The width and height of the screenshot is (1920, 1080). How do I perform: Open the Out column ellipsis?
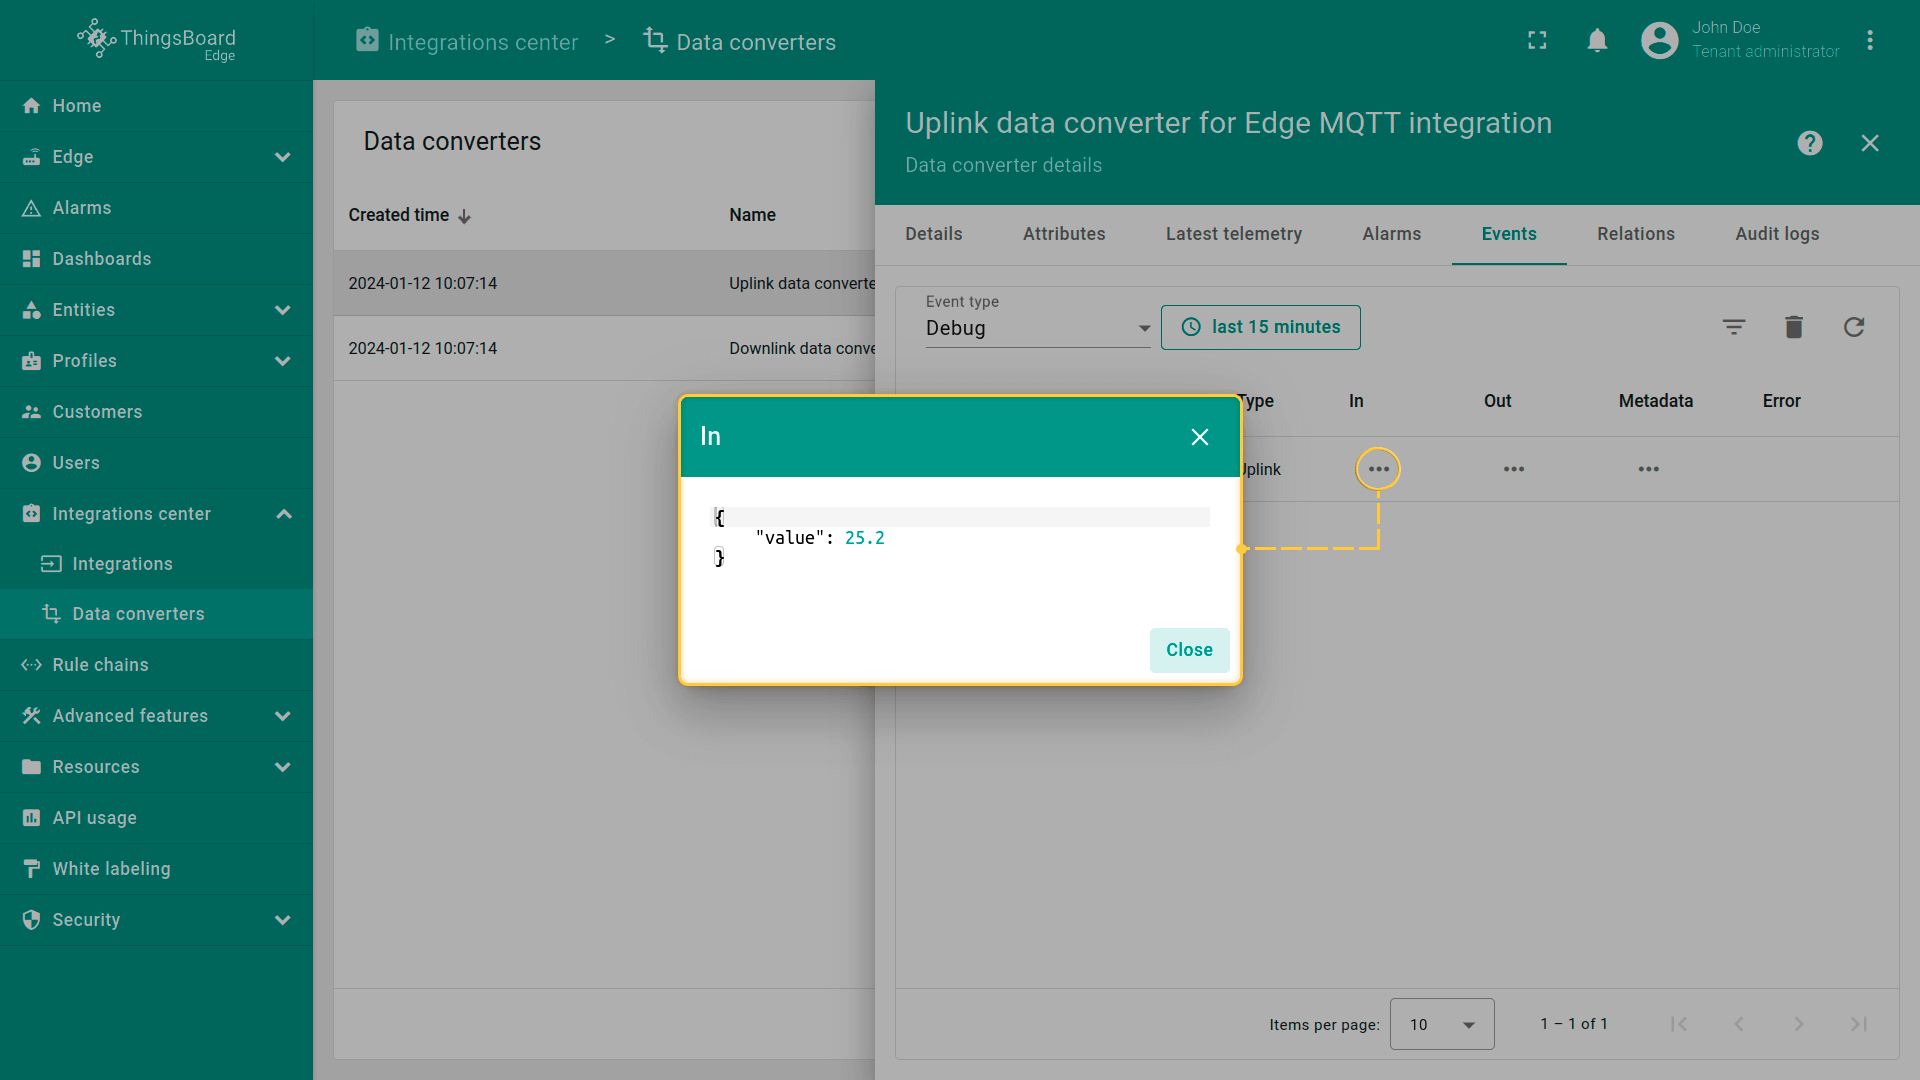coord(1513,469)
